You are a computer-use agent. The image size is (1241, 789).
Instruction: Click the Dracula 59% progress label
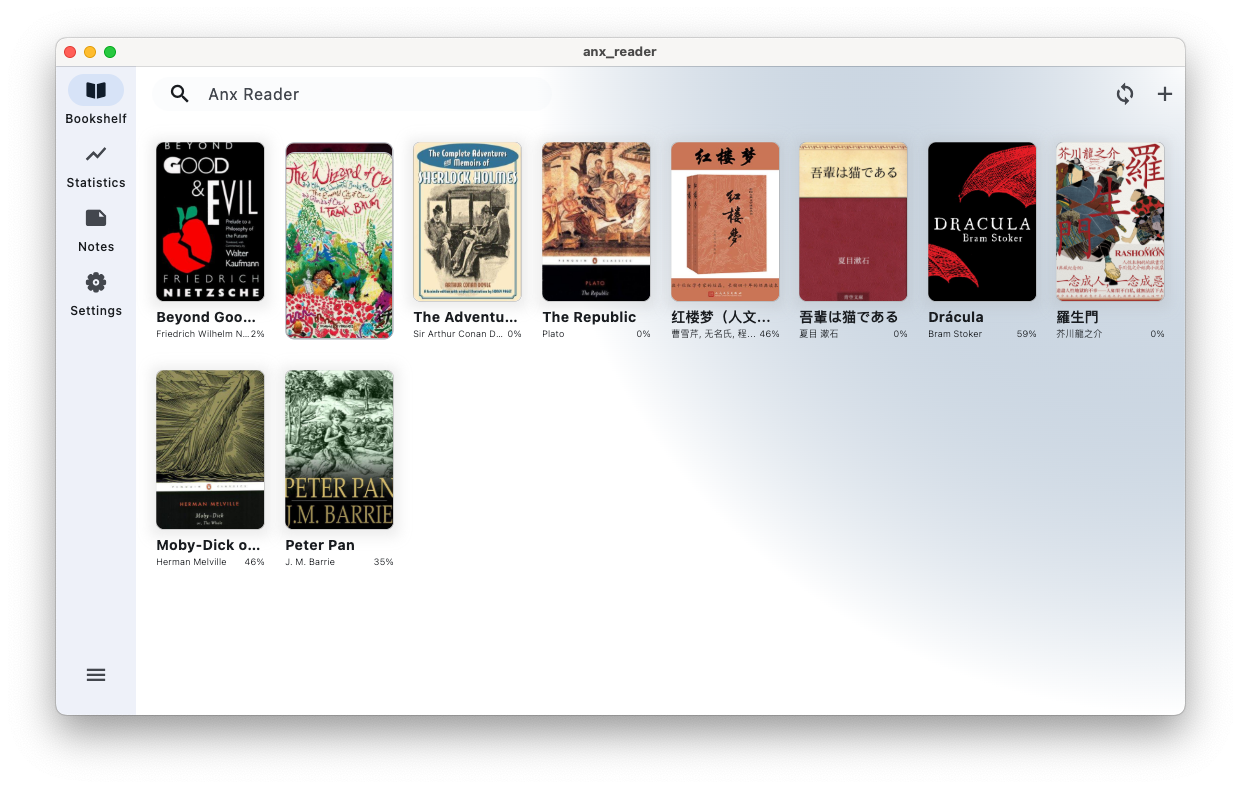coord(1026,334)
